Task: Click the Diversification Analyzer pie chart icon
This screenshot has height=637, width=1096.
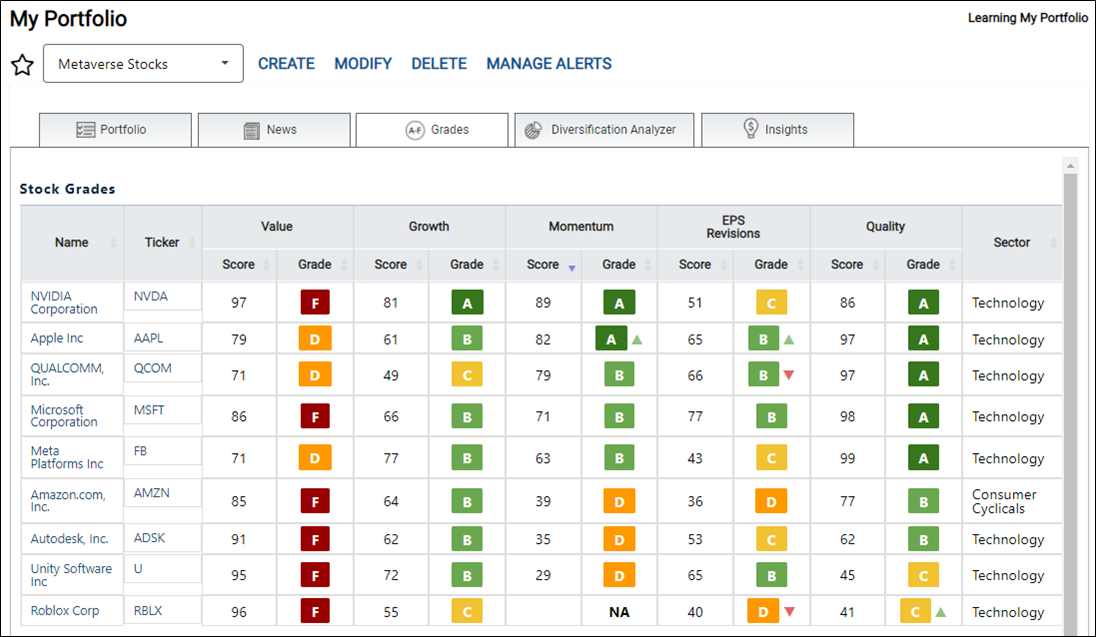Action: coord(533,130)
